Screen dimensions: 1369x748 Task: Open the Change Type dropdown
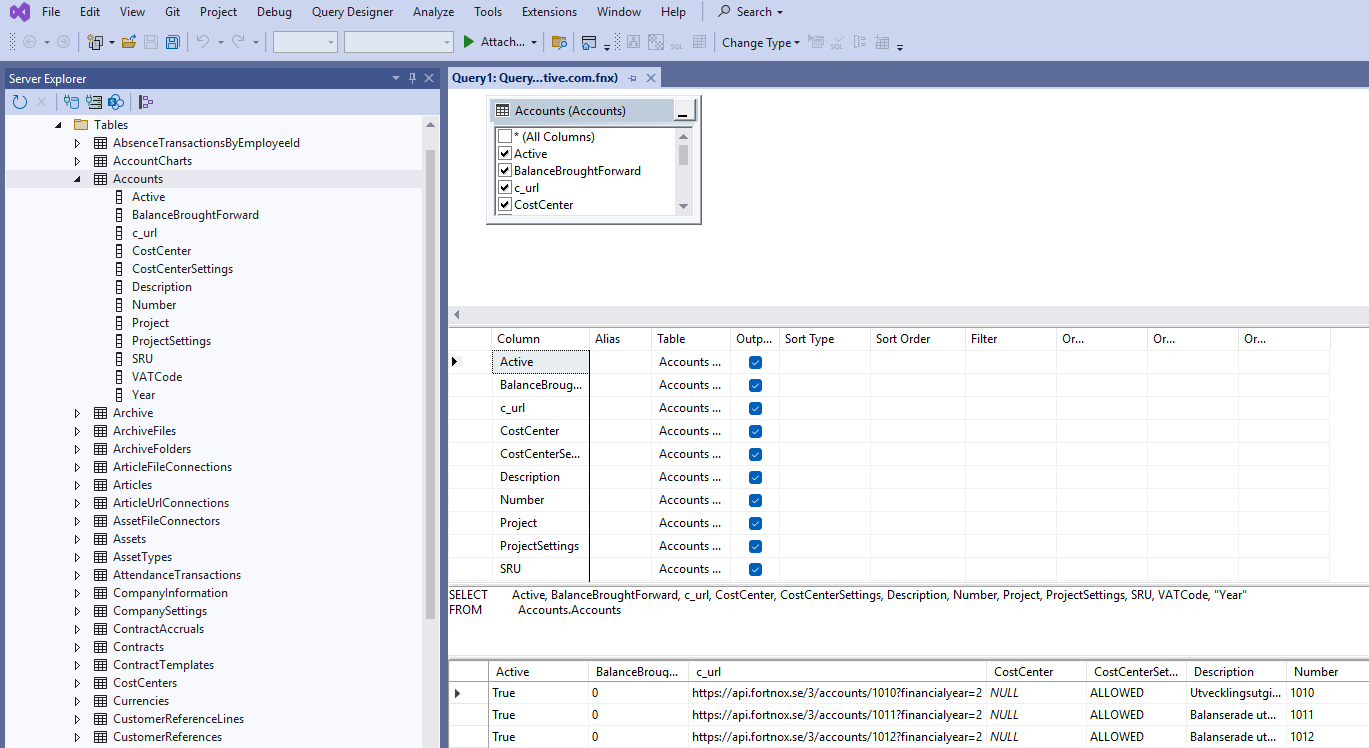click(761, 42)
